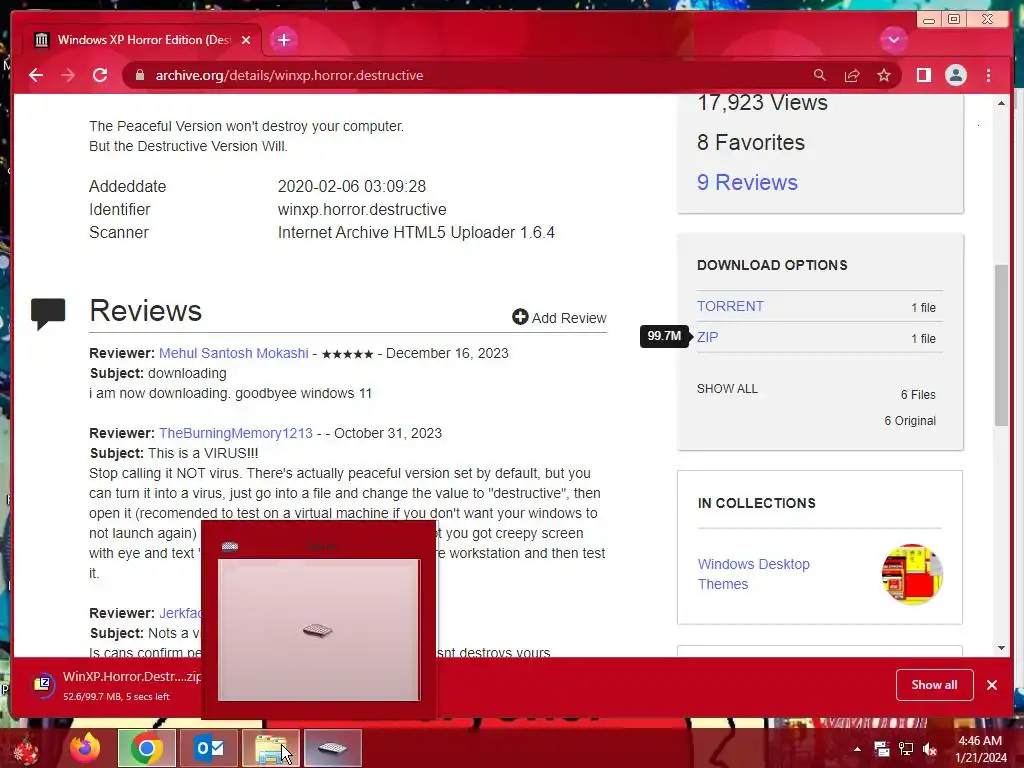Expand SHOW ALL download files

click(727, 389)
